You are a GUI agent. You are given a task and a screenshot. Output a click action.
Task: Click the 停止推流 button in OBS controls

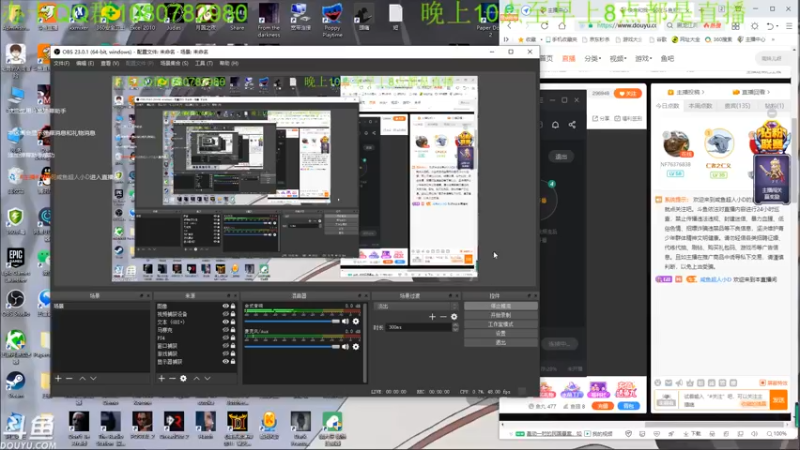[501, 306]
